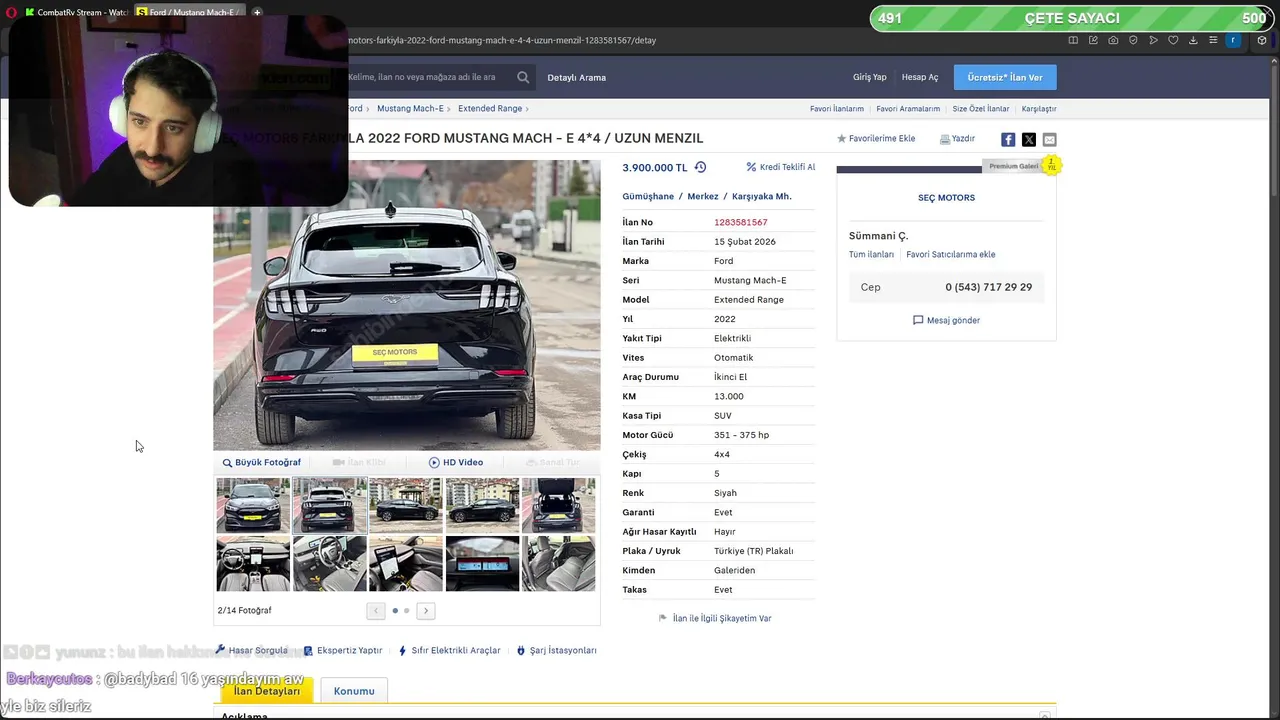Open a new browser tab with plus
This screenshot has width=1280, height=720.
(x=257, y=12)
